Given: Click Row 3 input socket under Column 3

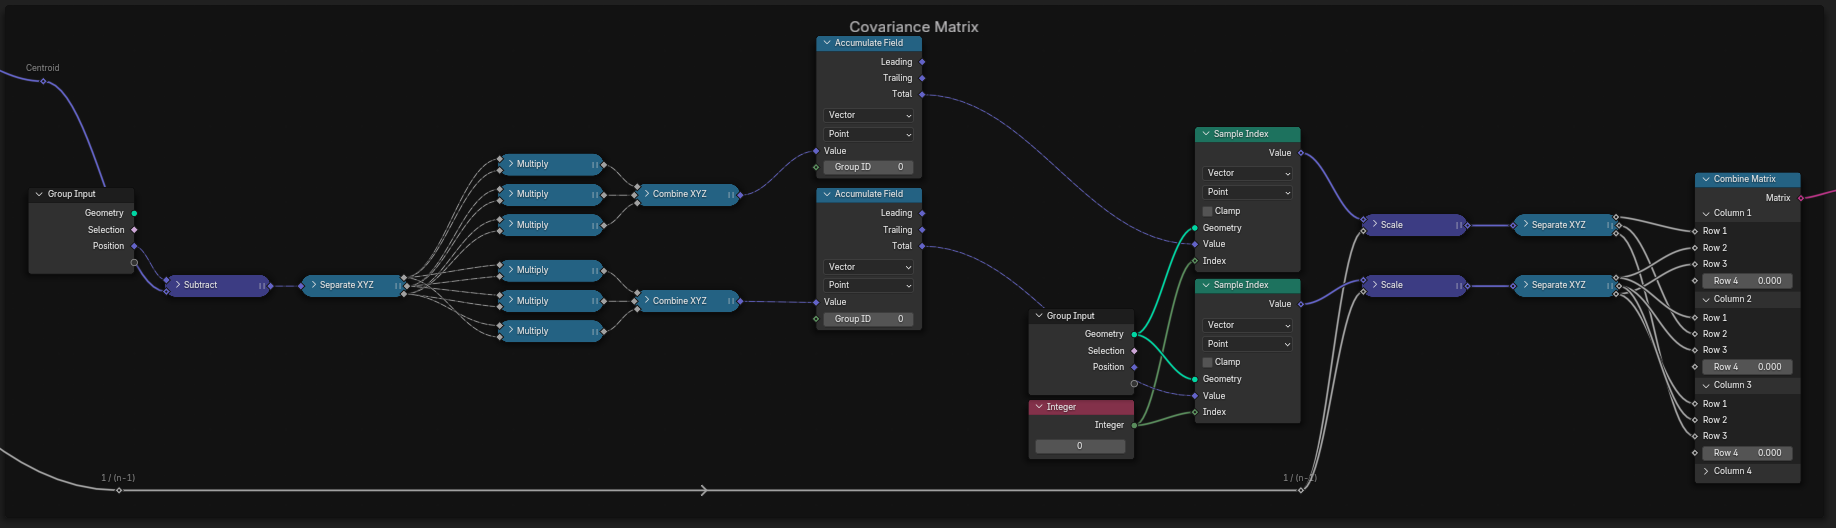Looking at the screenshot, I should click(x=1695, y=436).
